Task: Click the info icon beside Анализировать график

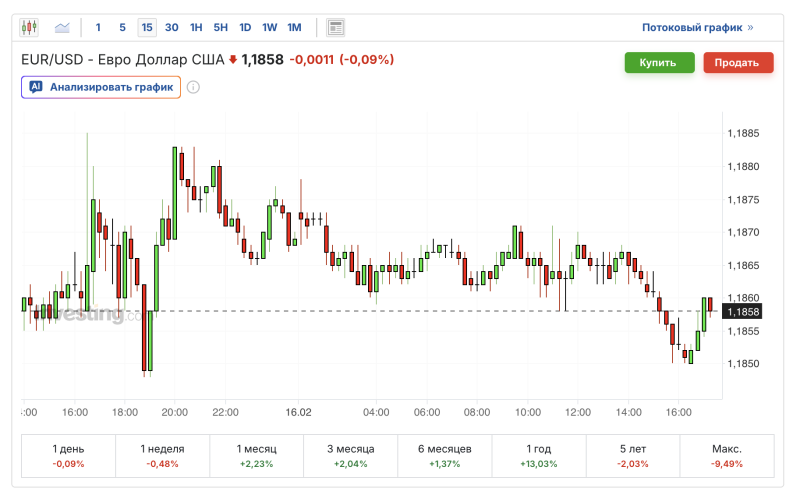Action: pyautogui.click(x=193, y=87)
